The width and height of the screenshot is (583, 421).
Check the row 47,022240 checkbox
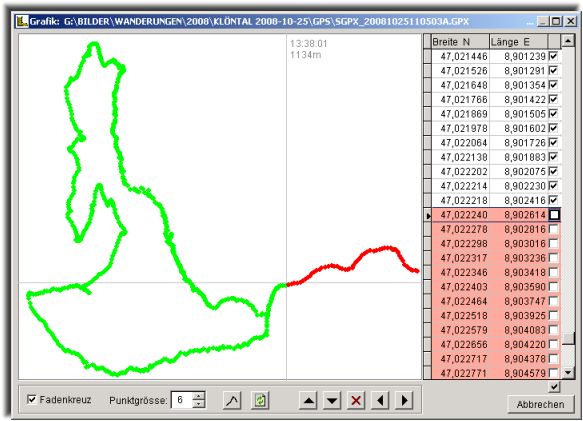coord(554,215)
